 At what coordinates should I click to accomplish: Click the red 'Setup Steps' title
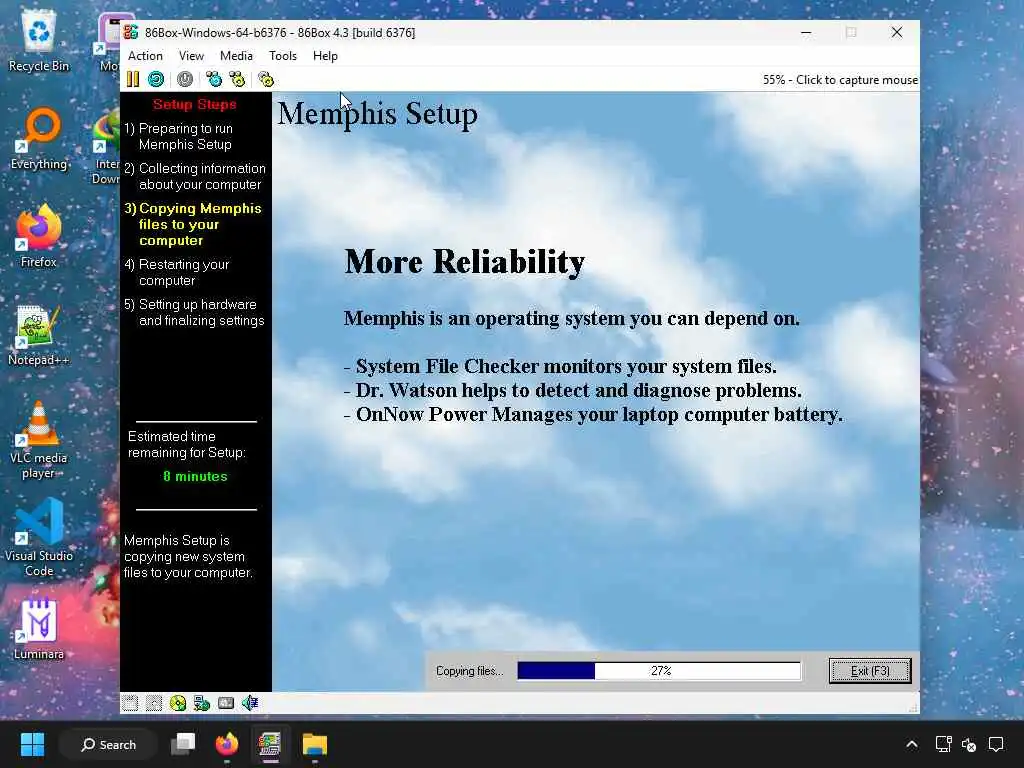195,104
